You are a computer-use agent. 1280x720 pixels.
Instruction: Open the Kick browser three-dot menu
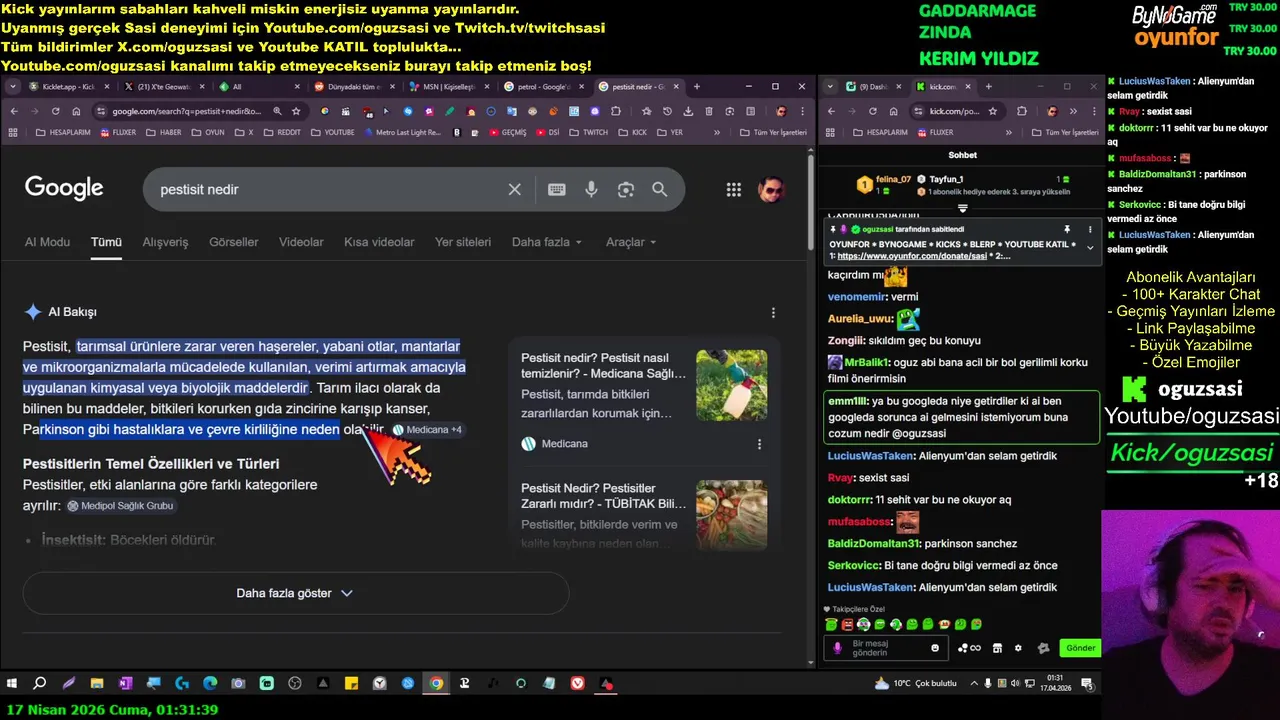(1092, 111)
